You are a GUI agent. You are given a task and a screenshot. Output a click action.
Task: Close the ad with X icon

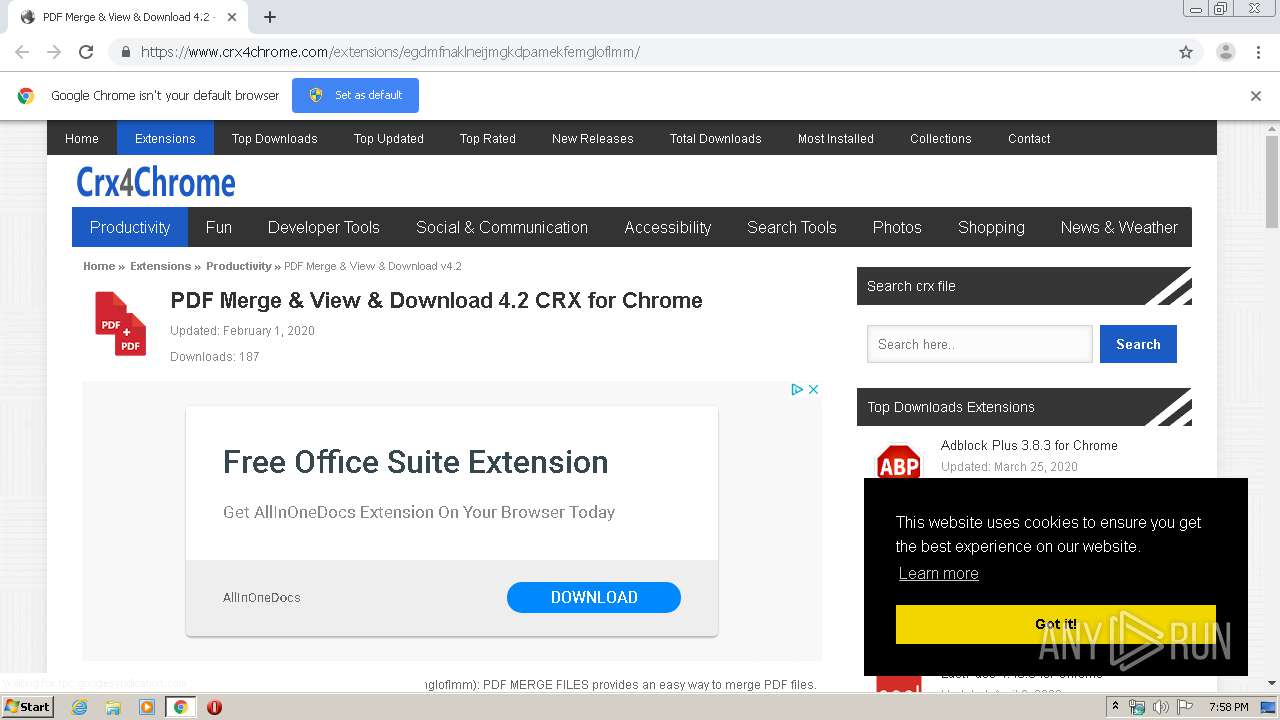[x=813, y=389]
